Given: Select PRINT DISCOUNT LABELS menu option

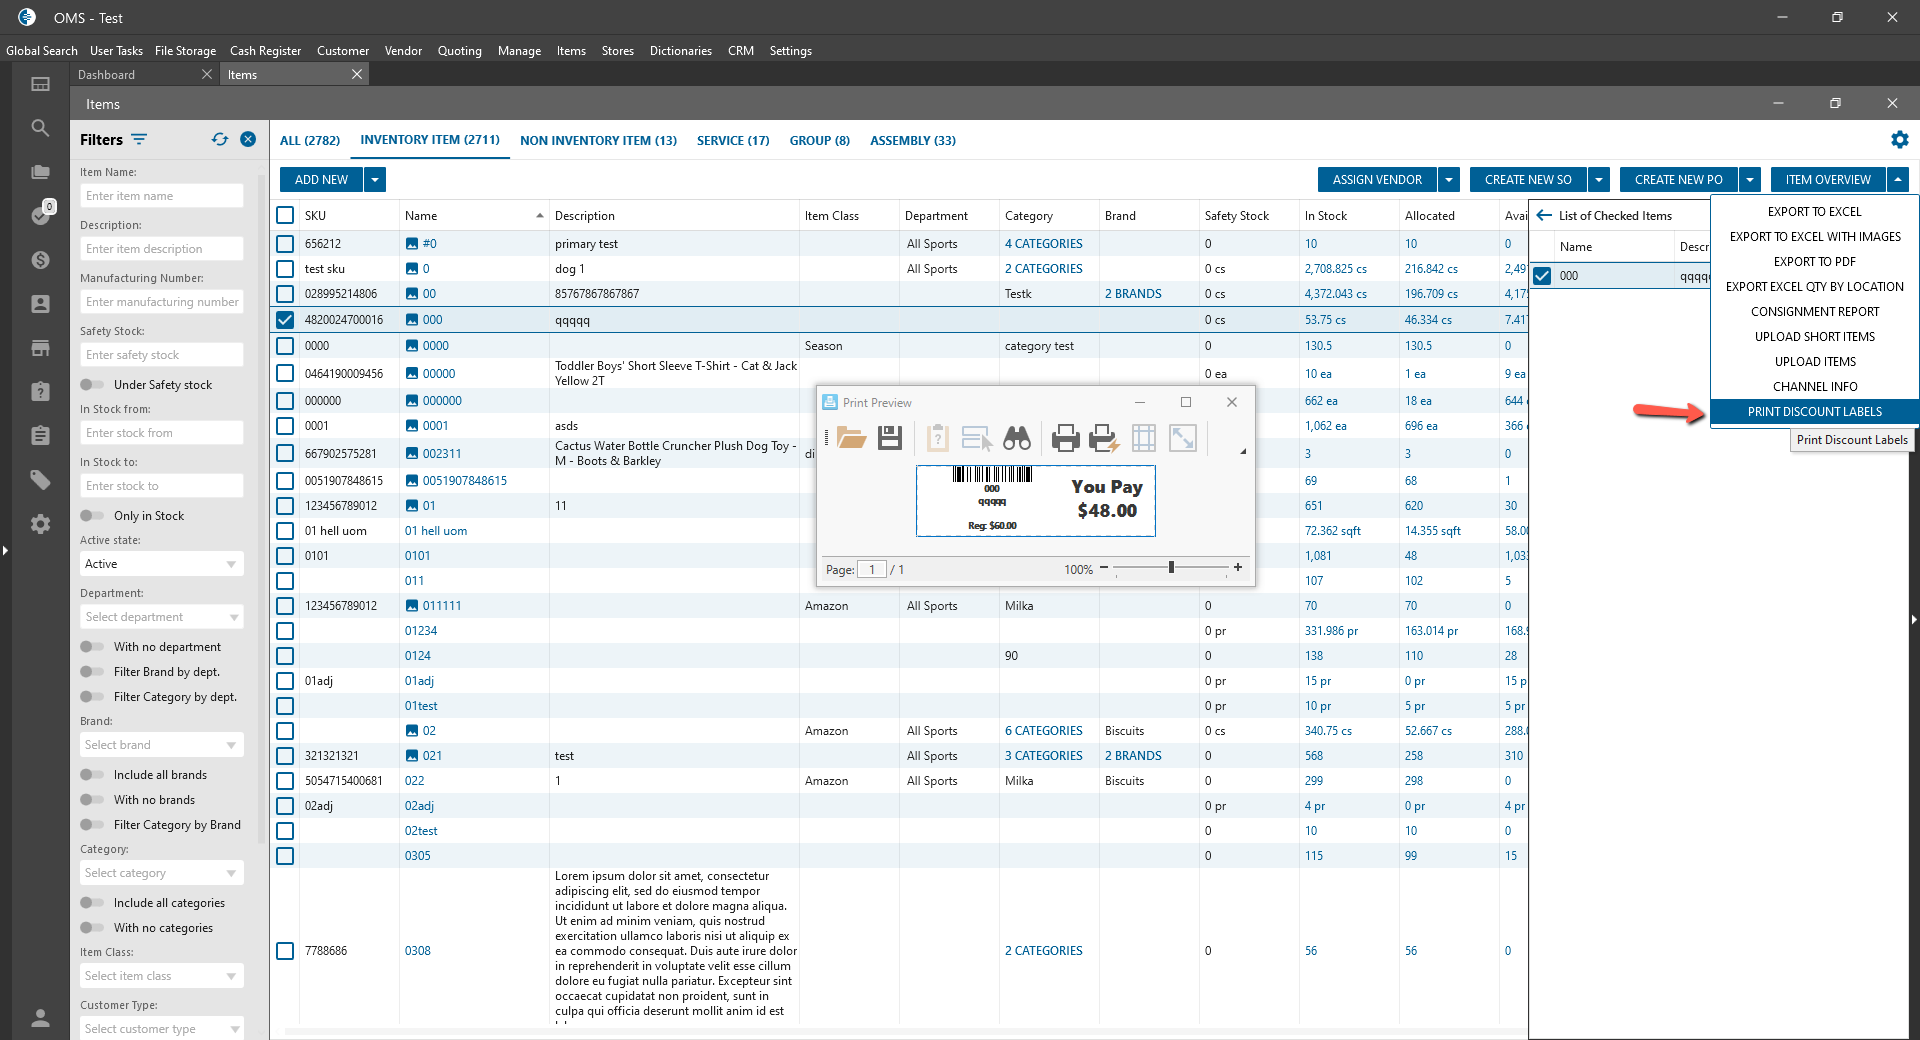Looking at the screenshot, I should (1814, 412).
